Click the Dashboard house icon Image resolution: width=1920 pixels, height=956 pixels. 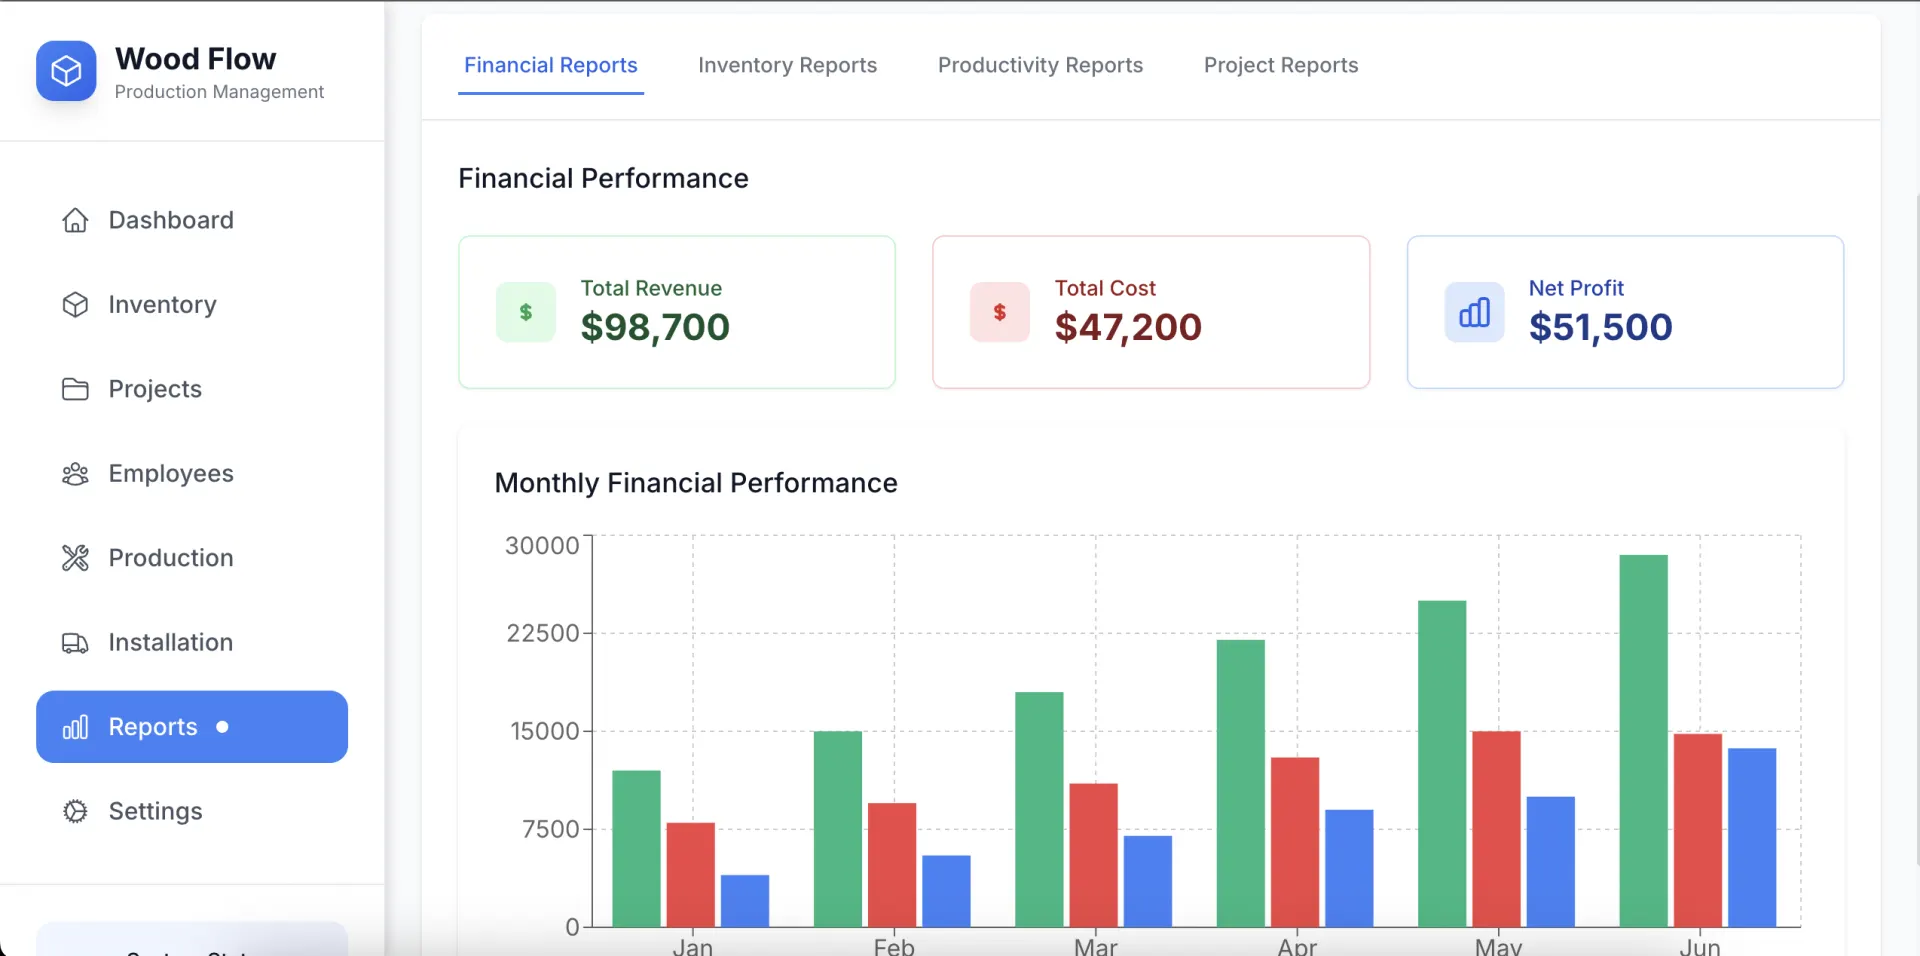[75, 220]
